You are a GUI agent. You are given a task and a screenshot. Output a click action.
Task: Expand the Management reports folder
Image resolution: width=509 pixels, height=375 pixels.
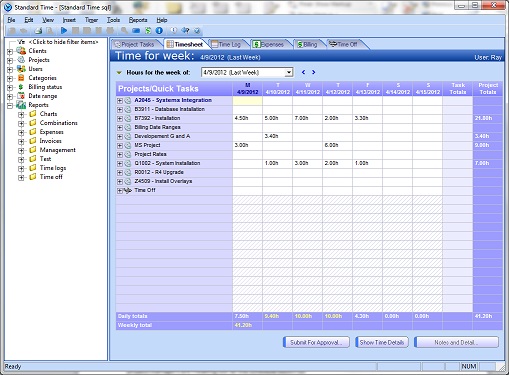click(x=21, y=150)
